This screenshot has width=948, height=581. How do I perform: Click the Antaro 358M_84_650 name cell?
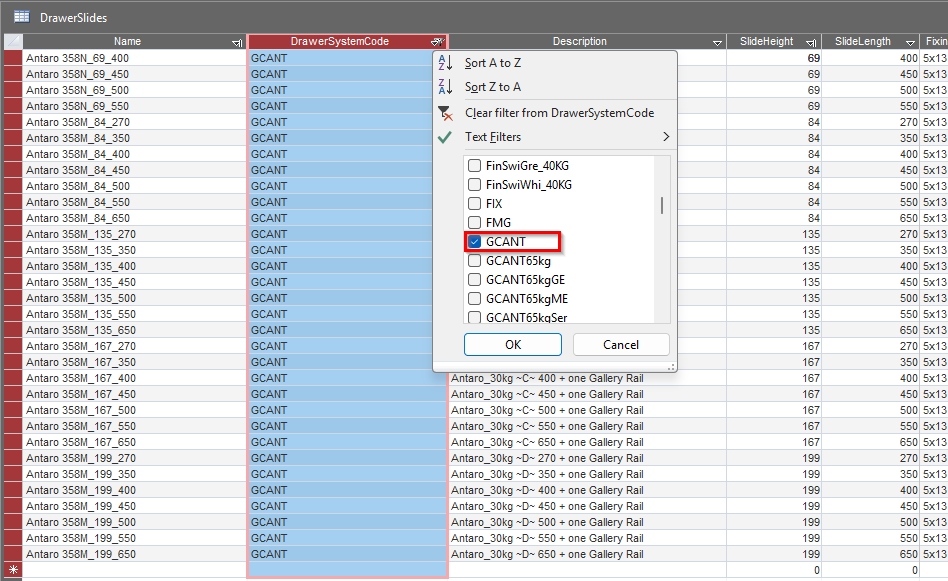[134, 218]
